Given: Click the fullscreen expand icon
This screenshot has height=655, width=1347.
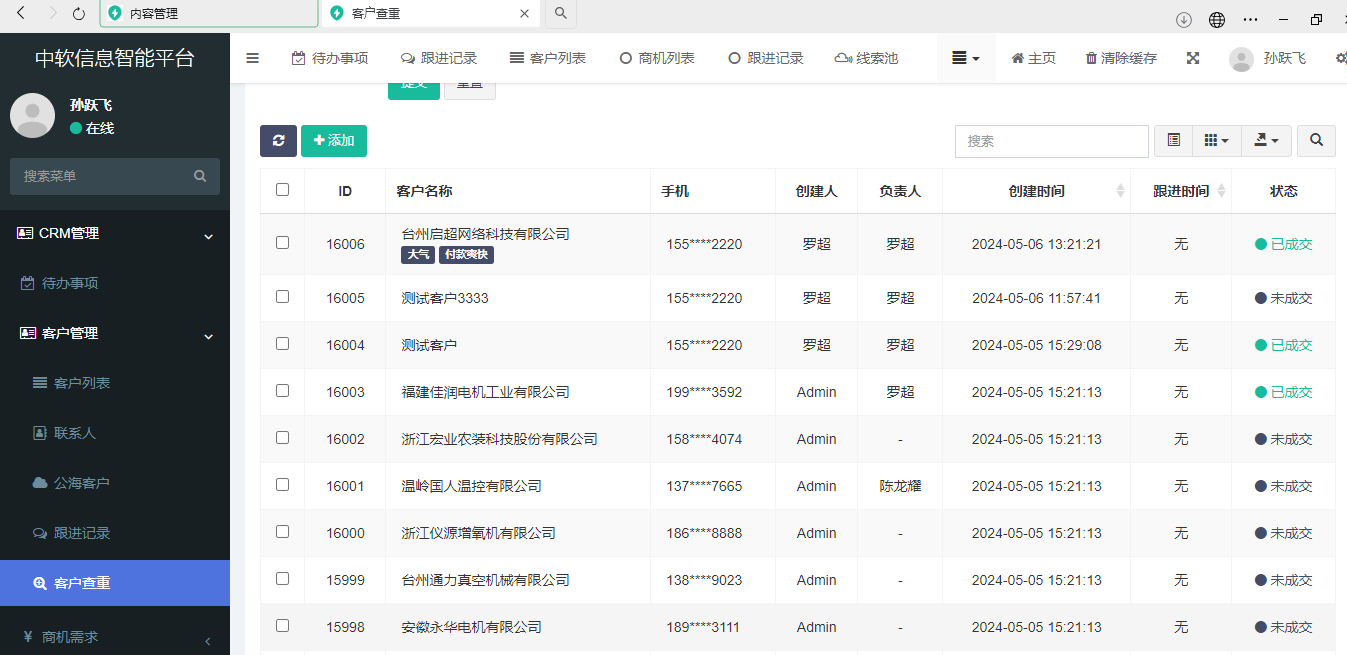Looking at the screenshot, I should tap(1192, 58).
